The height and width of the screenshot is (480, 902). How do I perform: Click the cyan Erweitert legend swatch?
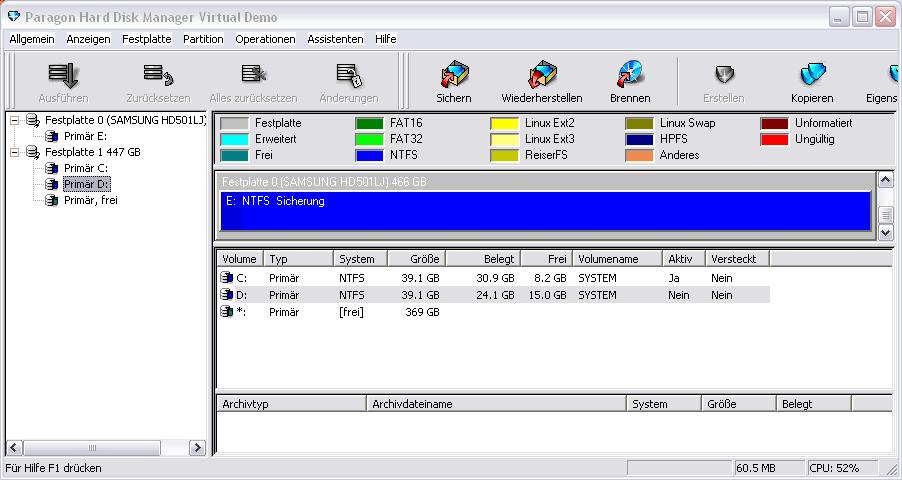234,139
